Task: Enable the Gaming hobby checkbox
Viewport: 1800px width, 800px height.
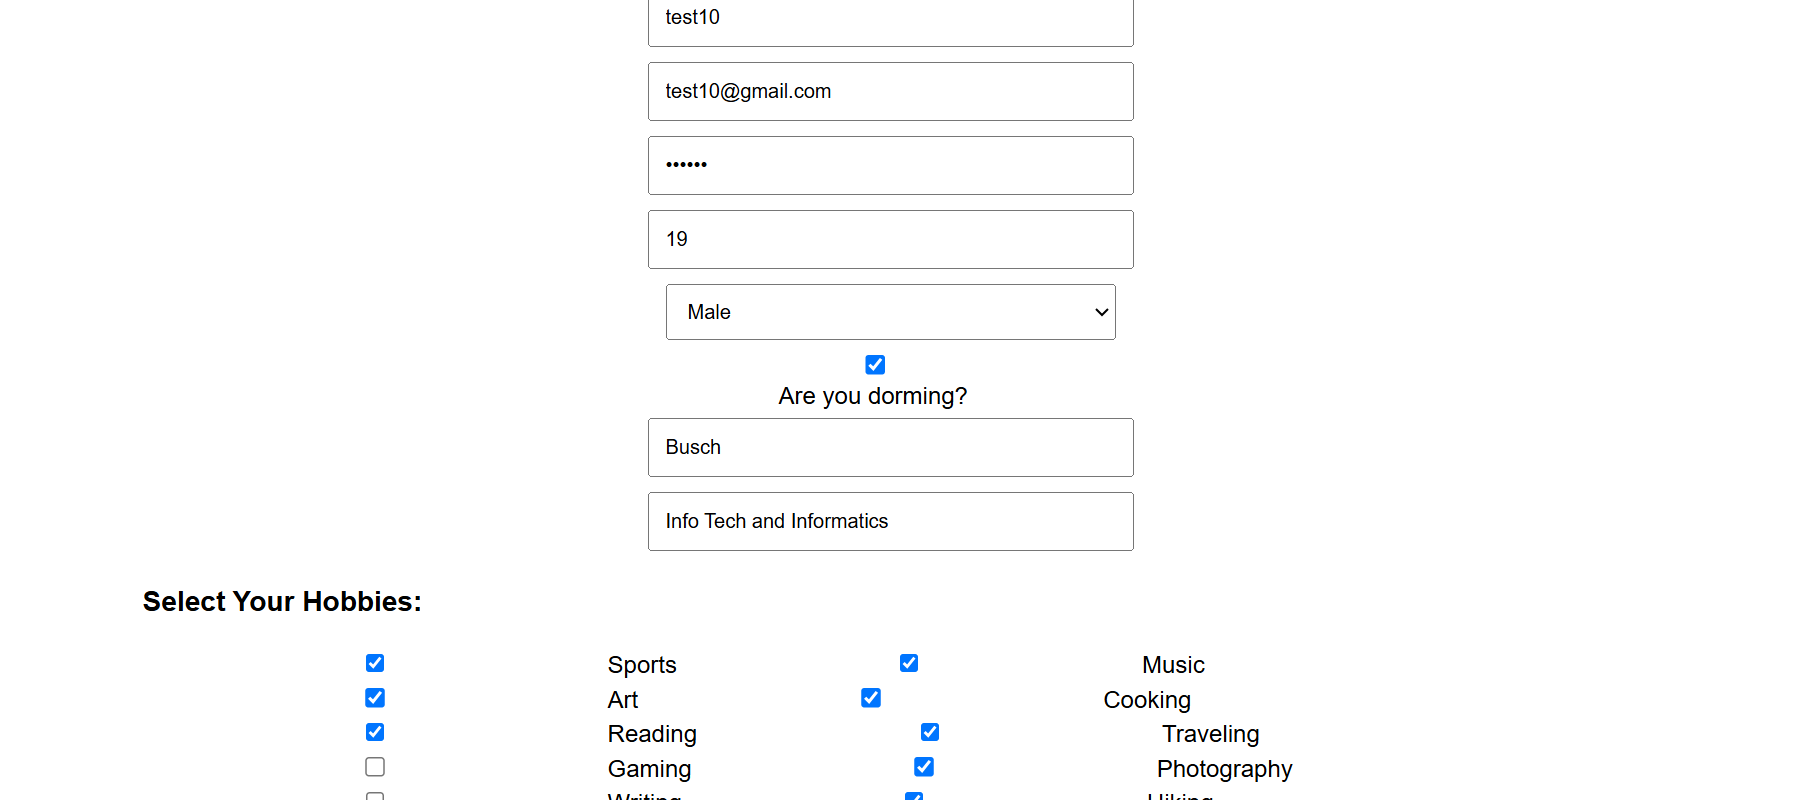Action: 375,767
